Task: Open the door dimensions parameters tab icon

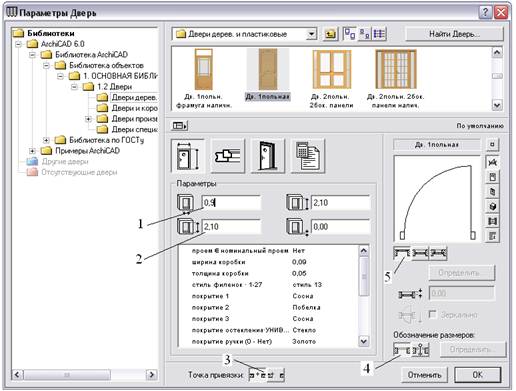Action: pyautogui.click(x=188, y=156)
